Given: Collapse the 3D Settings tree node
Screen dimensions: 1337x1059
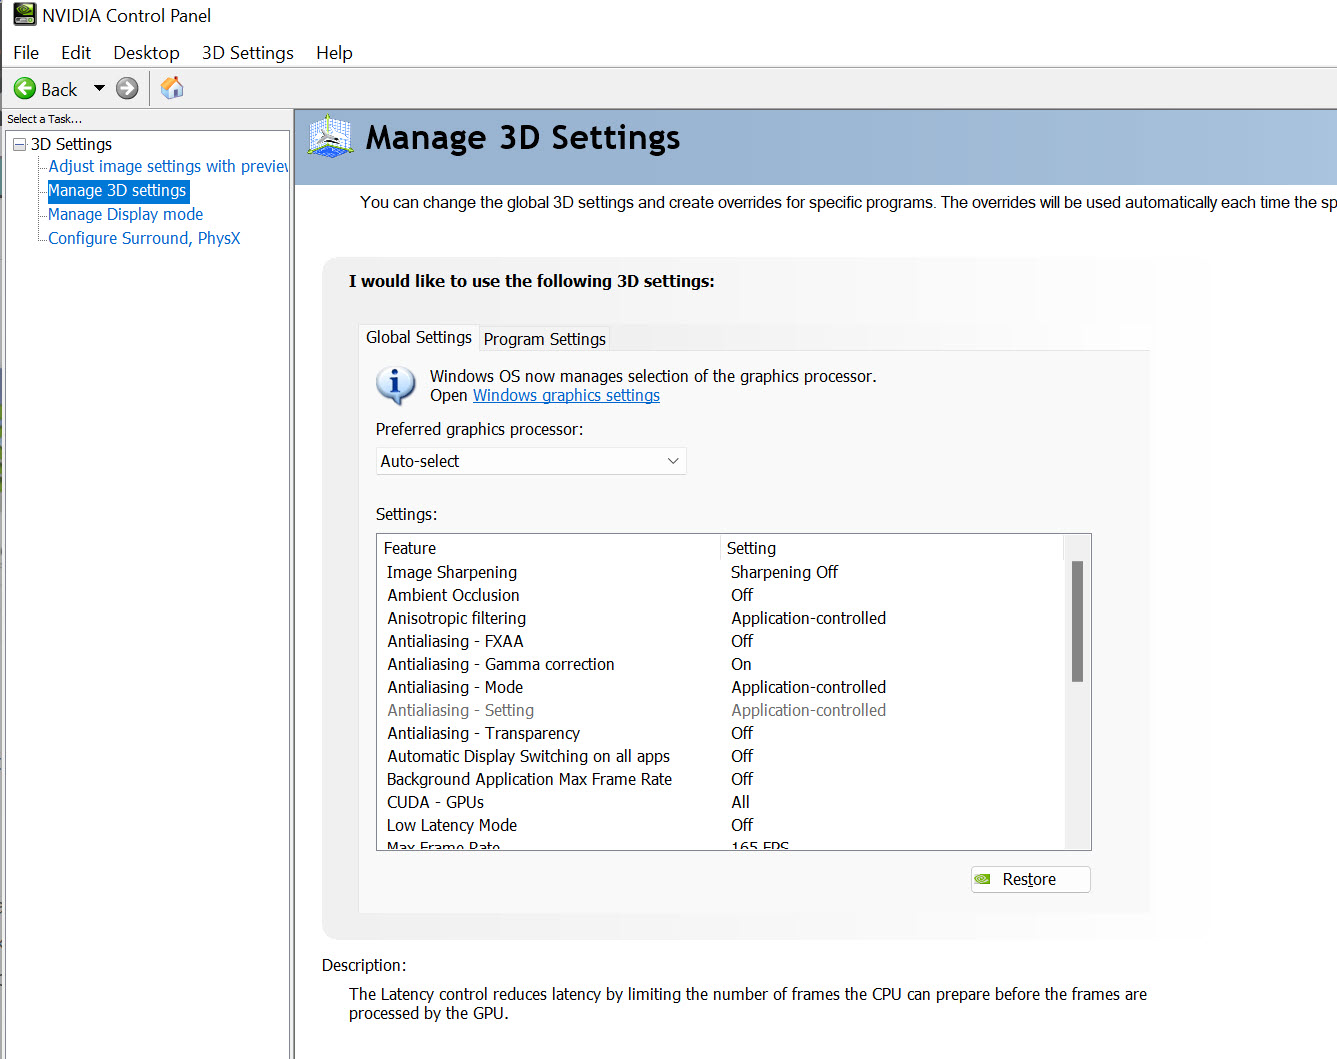Looking at the screenshot, I should [x=19, y=144].
